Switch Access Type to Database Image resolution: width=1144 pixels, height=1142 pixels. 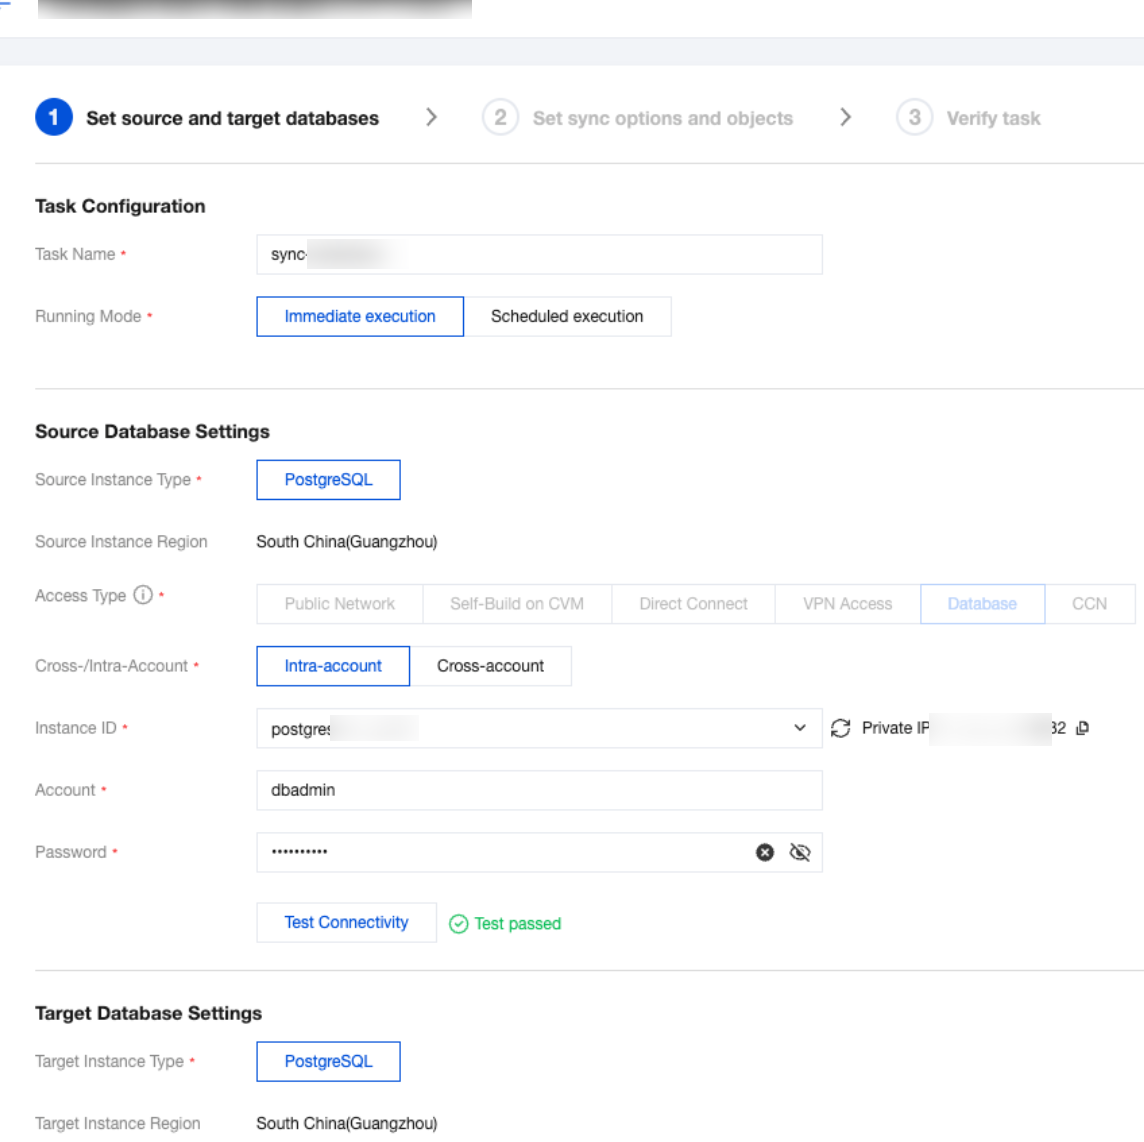[x=982, y=604]
